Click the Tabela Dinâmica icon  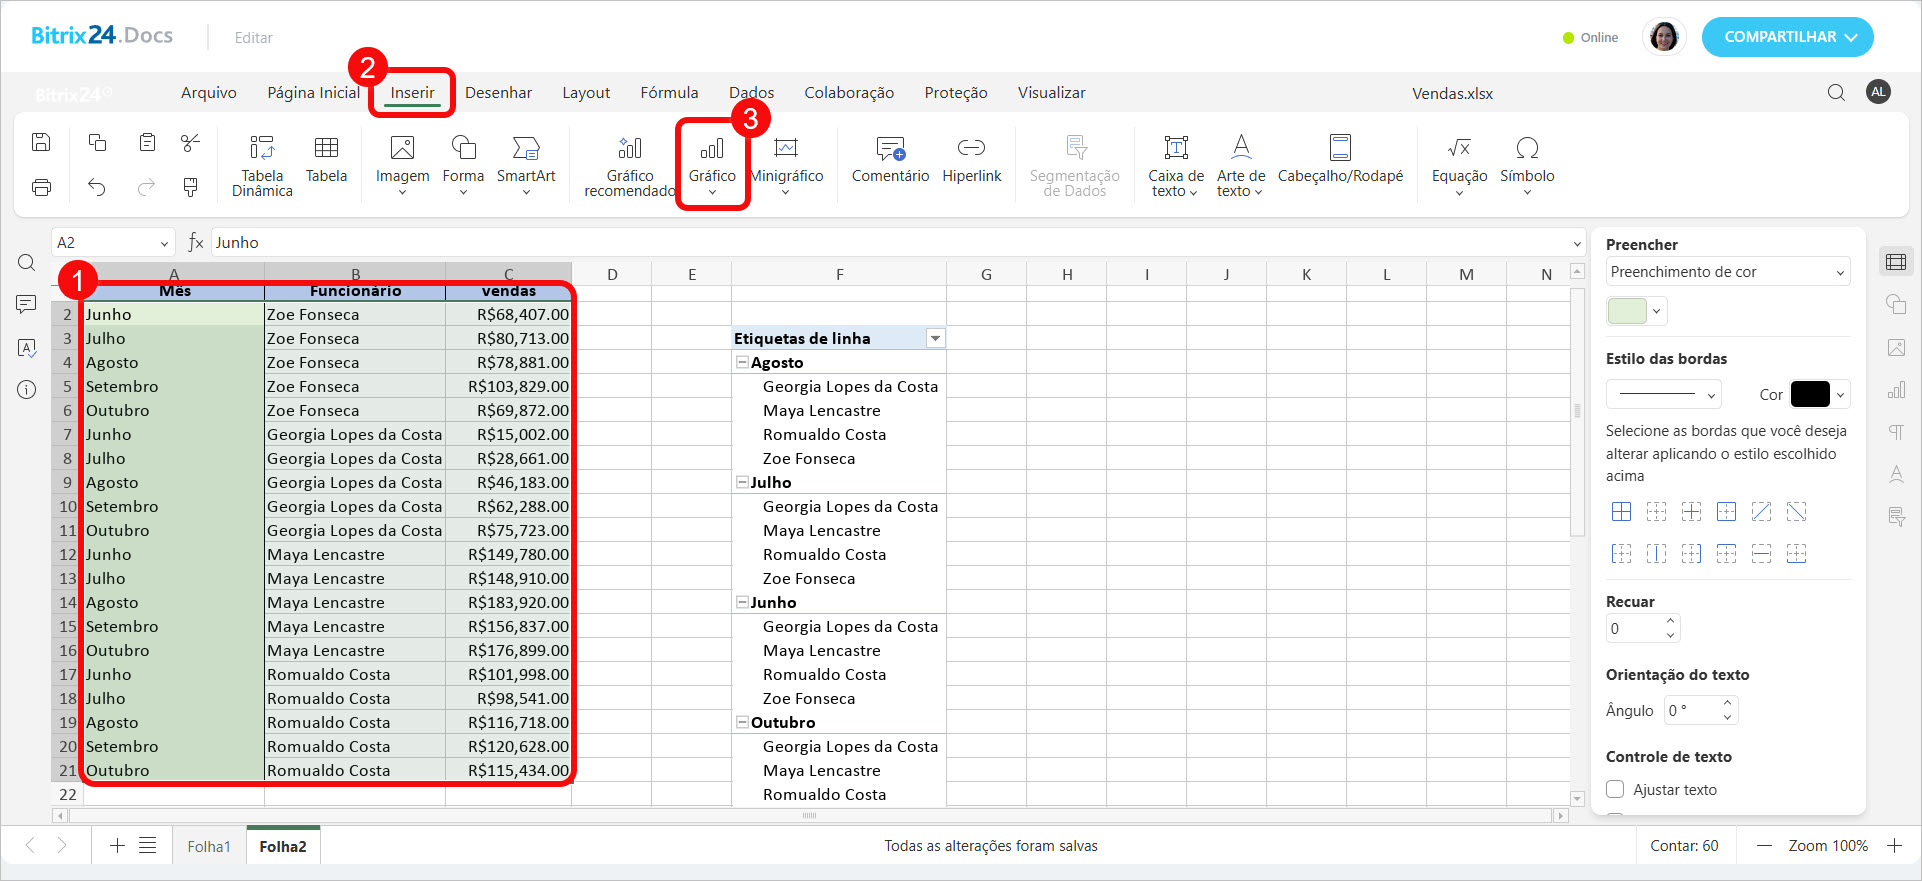262,149
